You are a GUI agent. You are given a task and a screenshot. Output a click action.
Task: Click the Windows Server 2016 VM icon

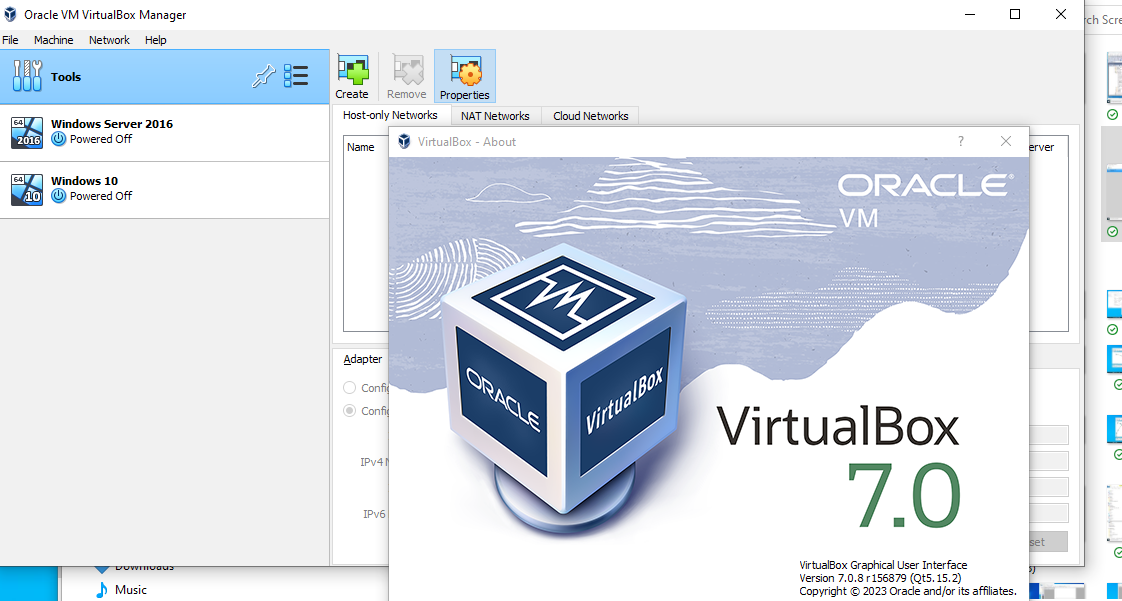coord(25,131)
